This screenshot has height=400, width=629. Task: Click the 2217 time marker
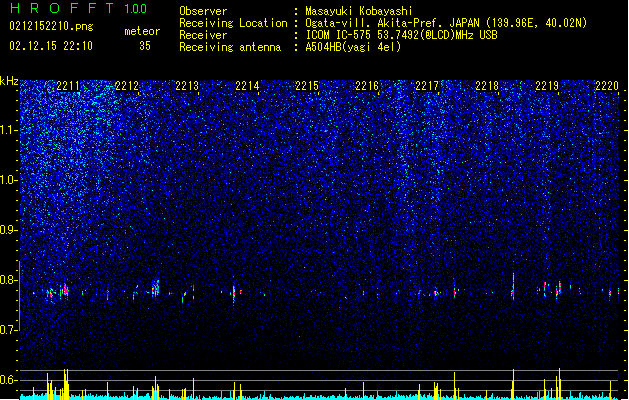[x=427, y=86]
